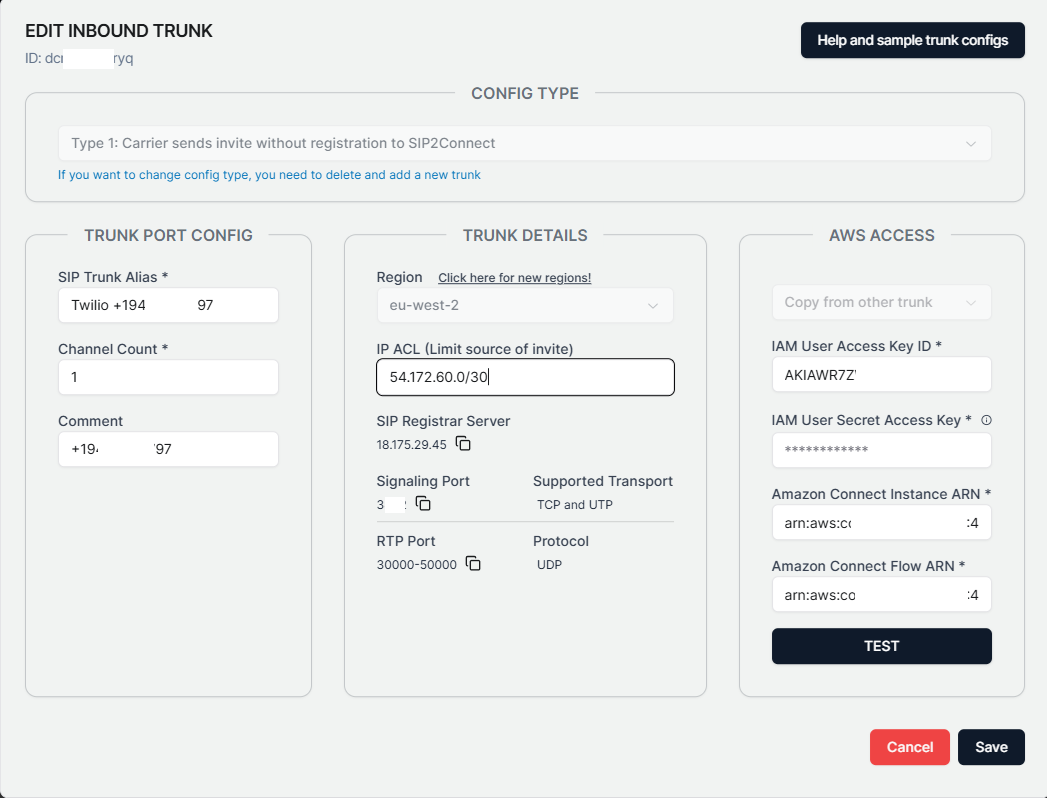This screenshot has height=798, width=1047.
Task: Open Help and sample trunk configs
Action: [912, 40]
